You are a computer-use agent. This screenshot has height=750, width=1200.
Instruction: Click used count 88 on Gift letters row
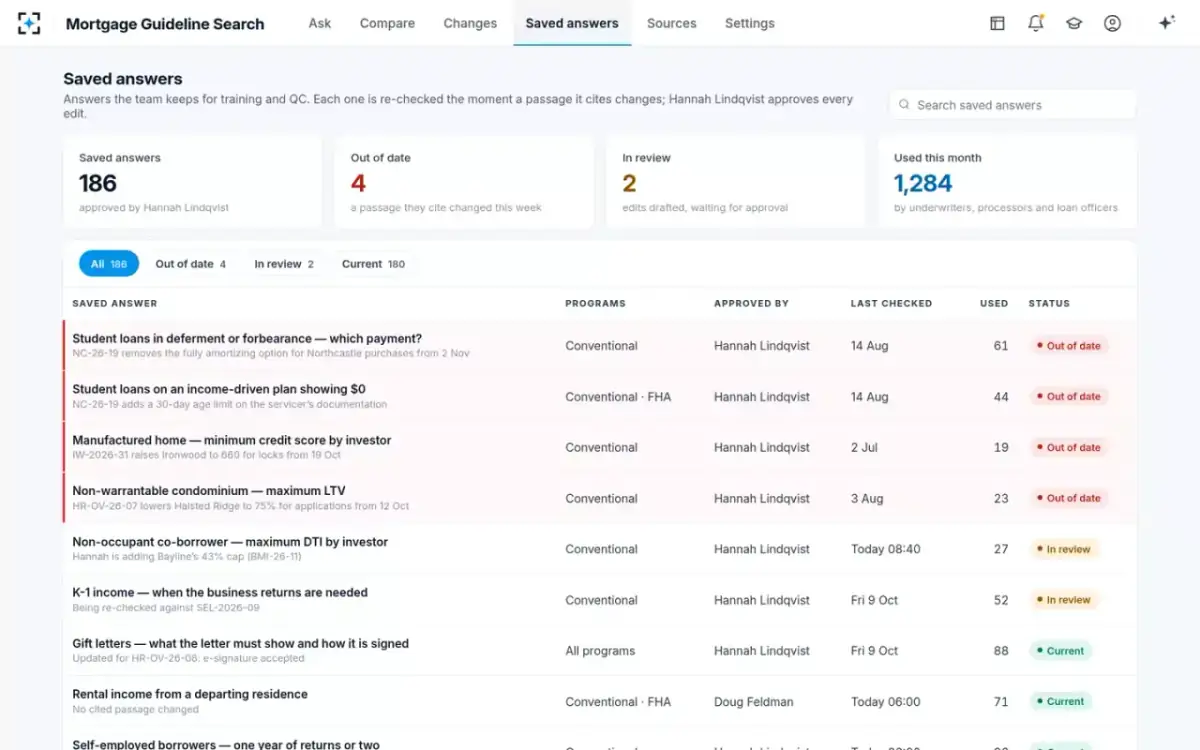tap(1001, 651)
